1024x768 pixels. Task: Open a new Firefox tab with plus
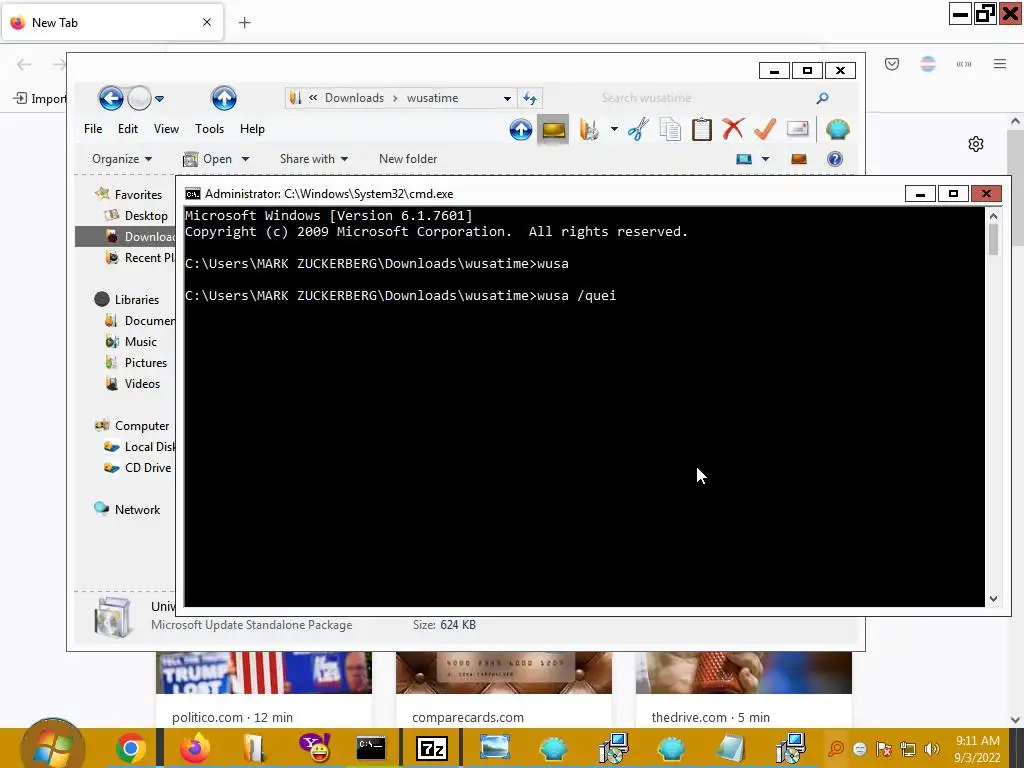point(244,23)
